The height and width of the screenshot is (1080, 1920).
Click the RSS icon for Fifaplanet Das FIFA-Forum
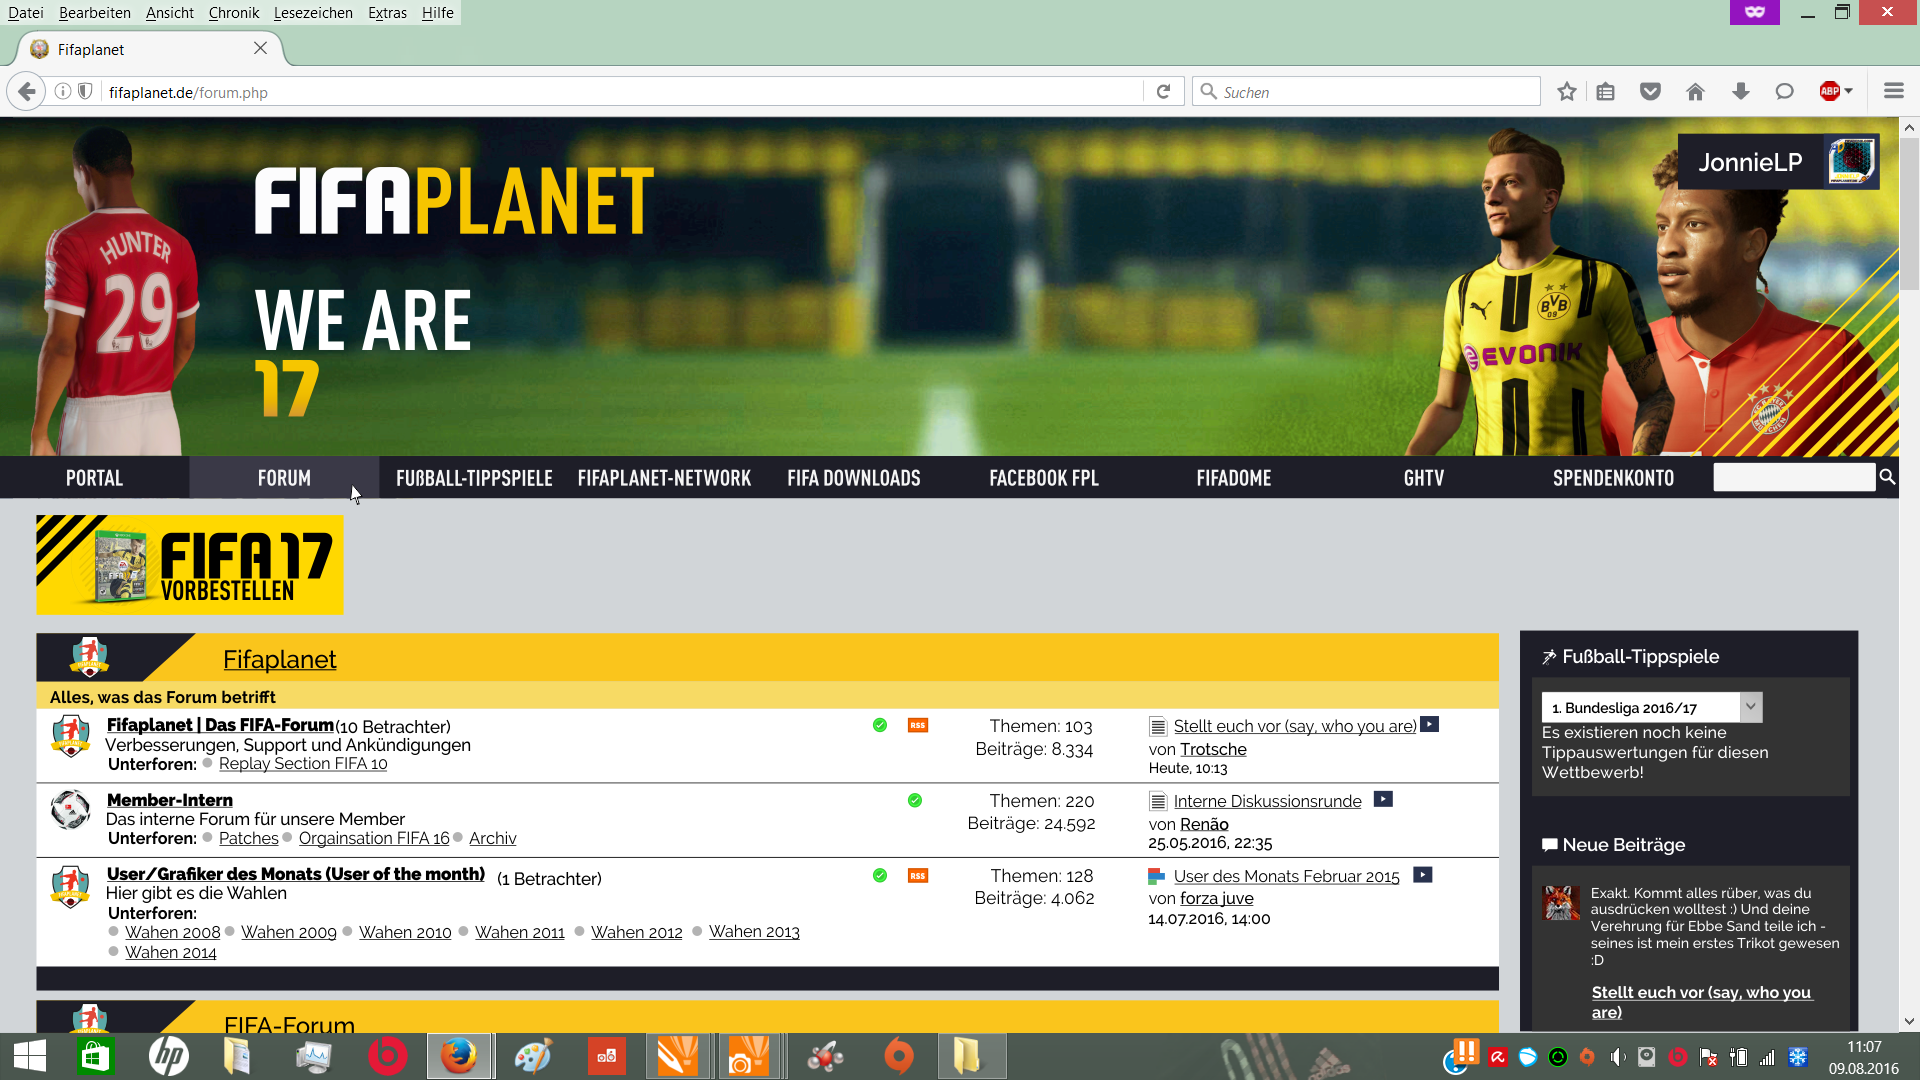[x=917, y=726]
